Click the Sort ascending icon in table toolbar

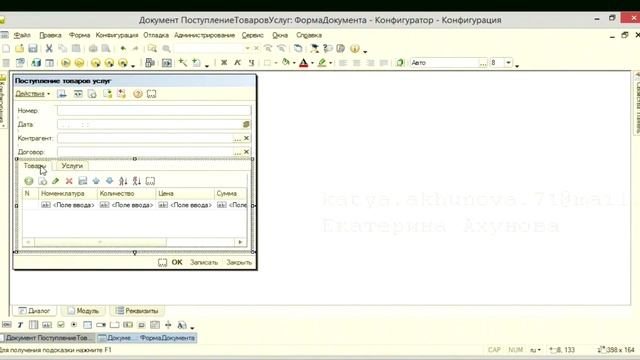[123, 181]
